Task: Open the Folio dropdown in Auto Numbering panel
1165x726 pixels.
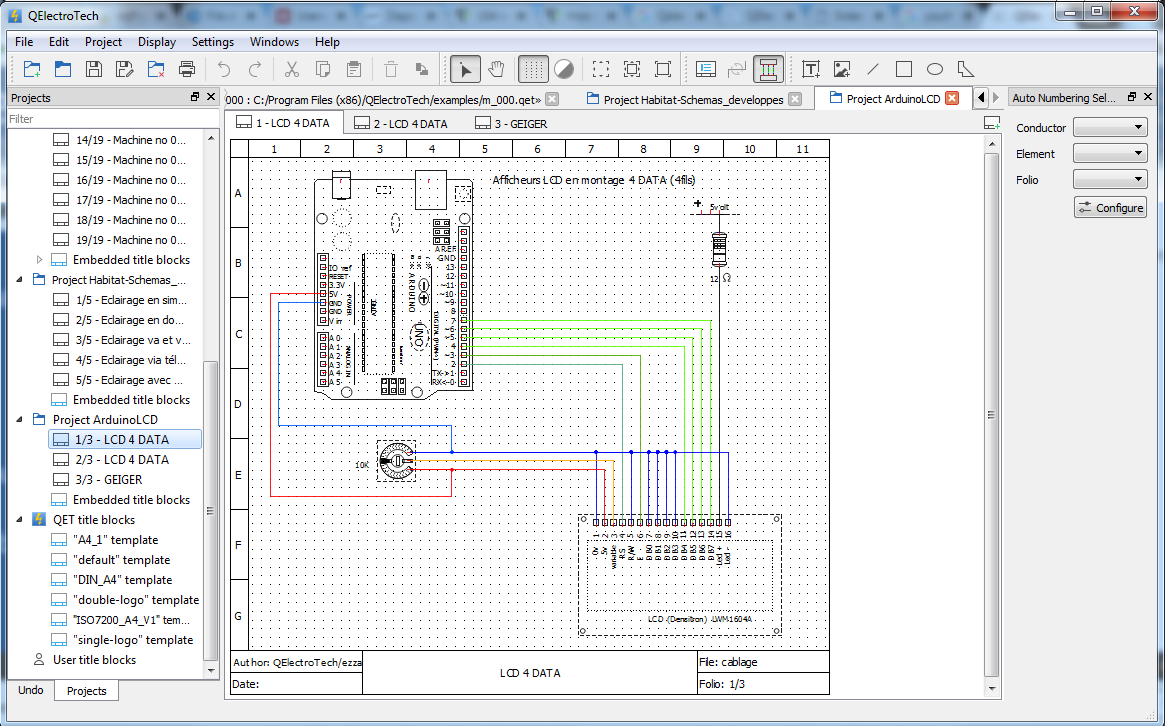Action: coord(1110,179)
